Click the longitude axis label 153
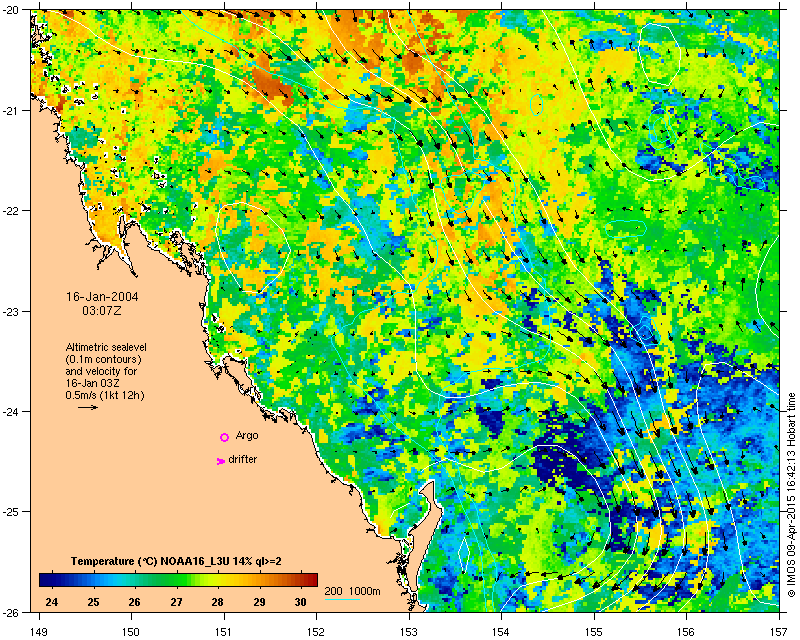This screenshot has height=640, width=800. coord(409,631)
